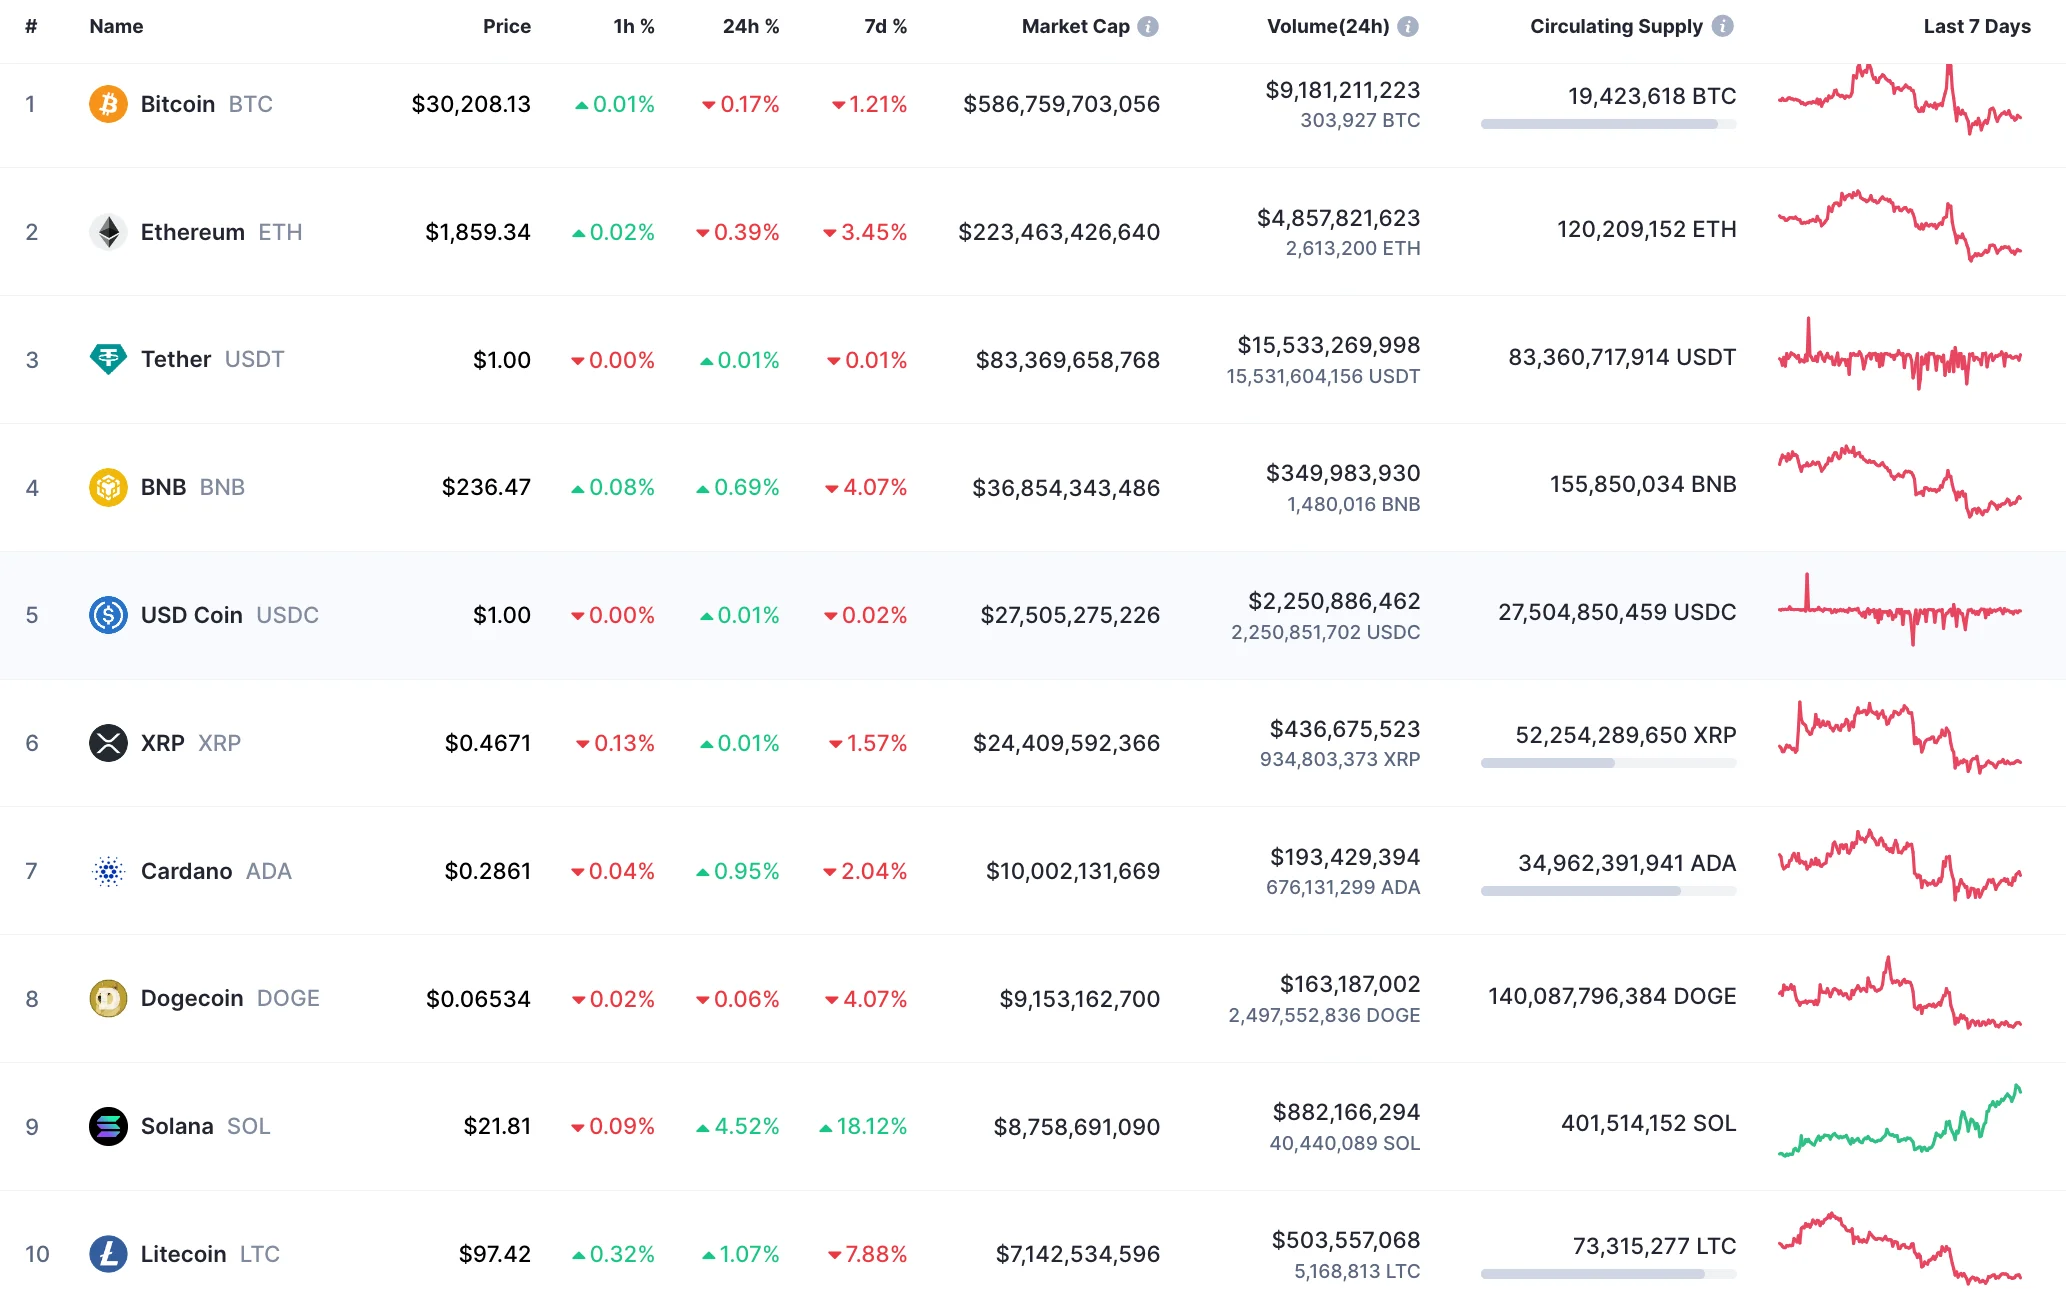The image size is (2066, 1310).
Task: Click Bitcoin's circulating supply progress bar
Action: tap(1607, 124)
